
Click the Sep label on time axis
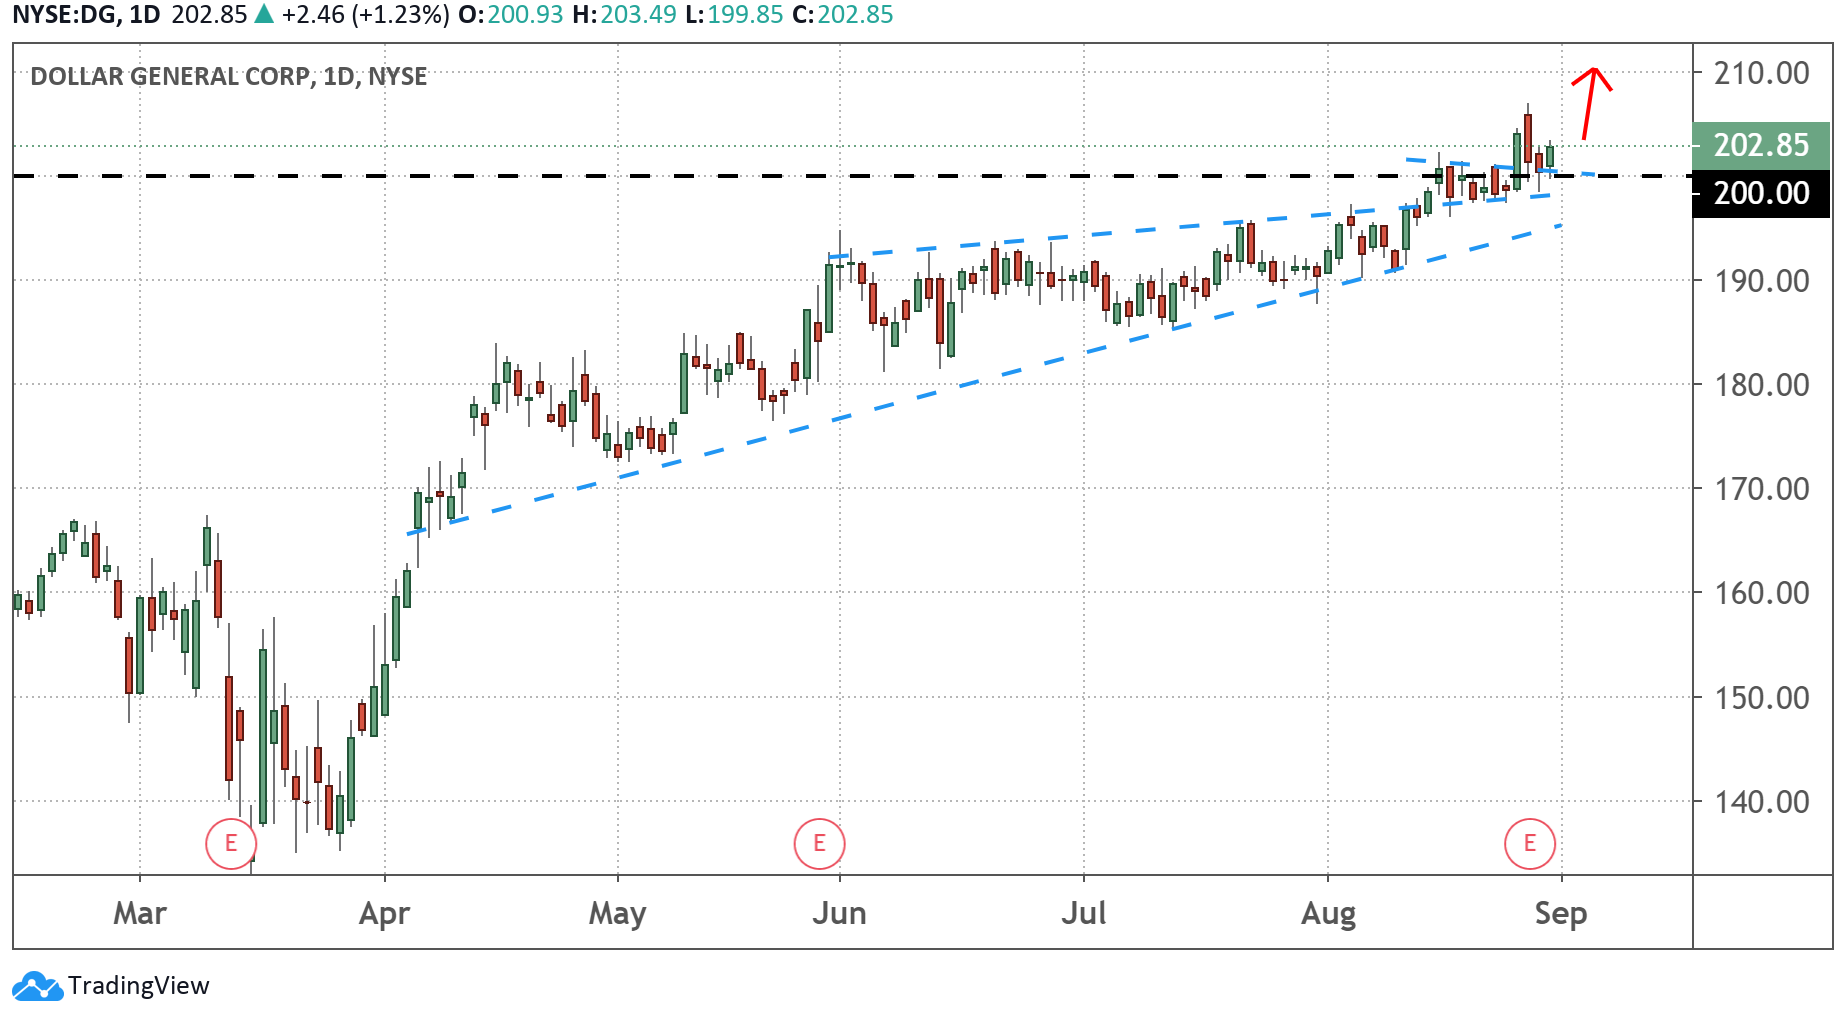pyautogui.click(x=1561, y=913)
